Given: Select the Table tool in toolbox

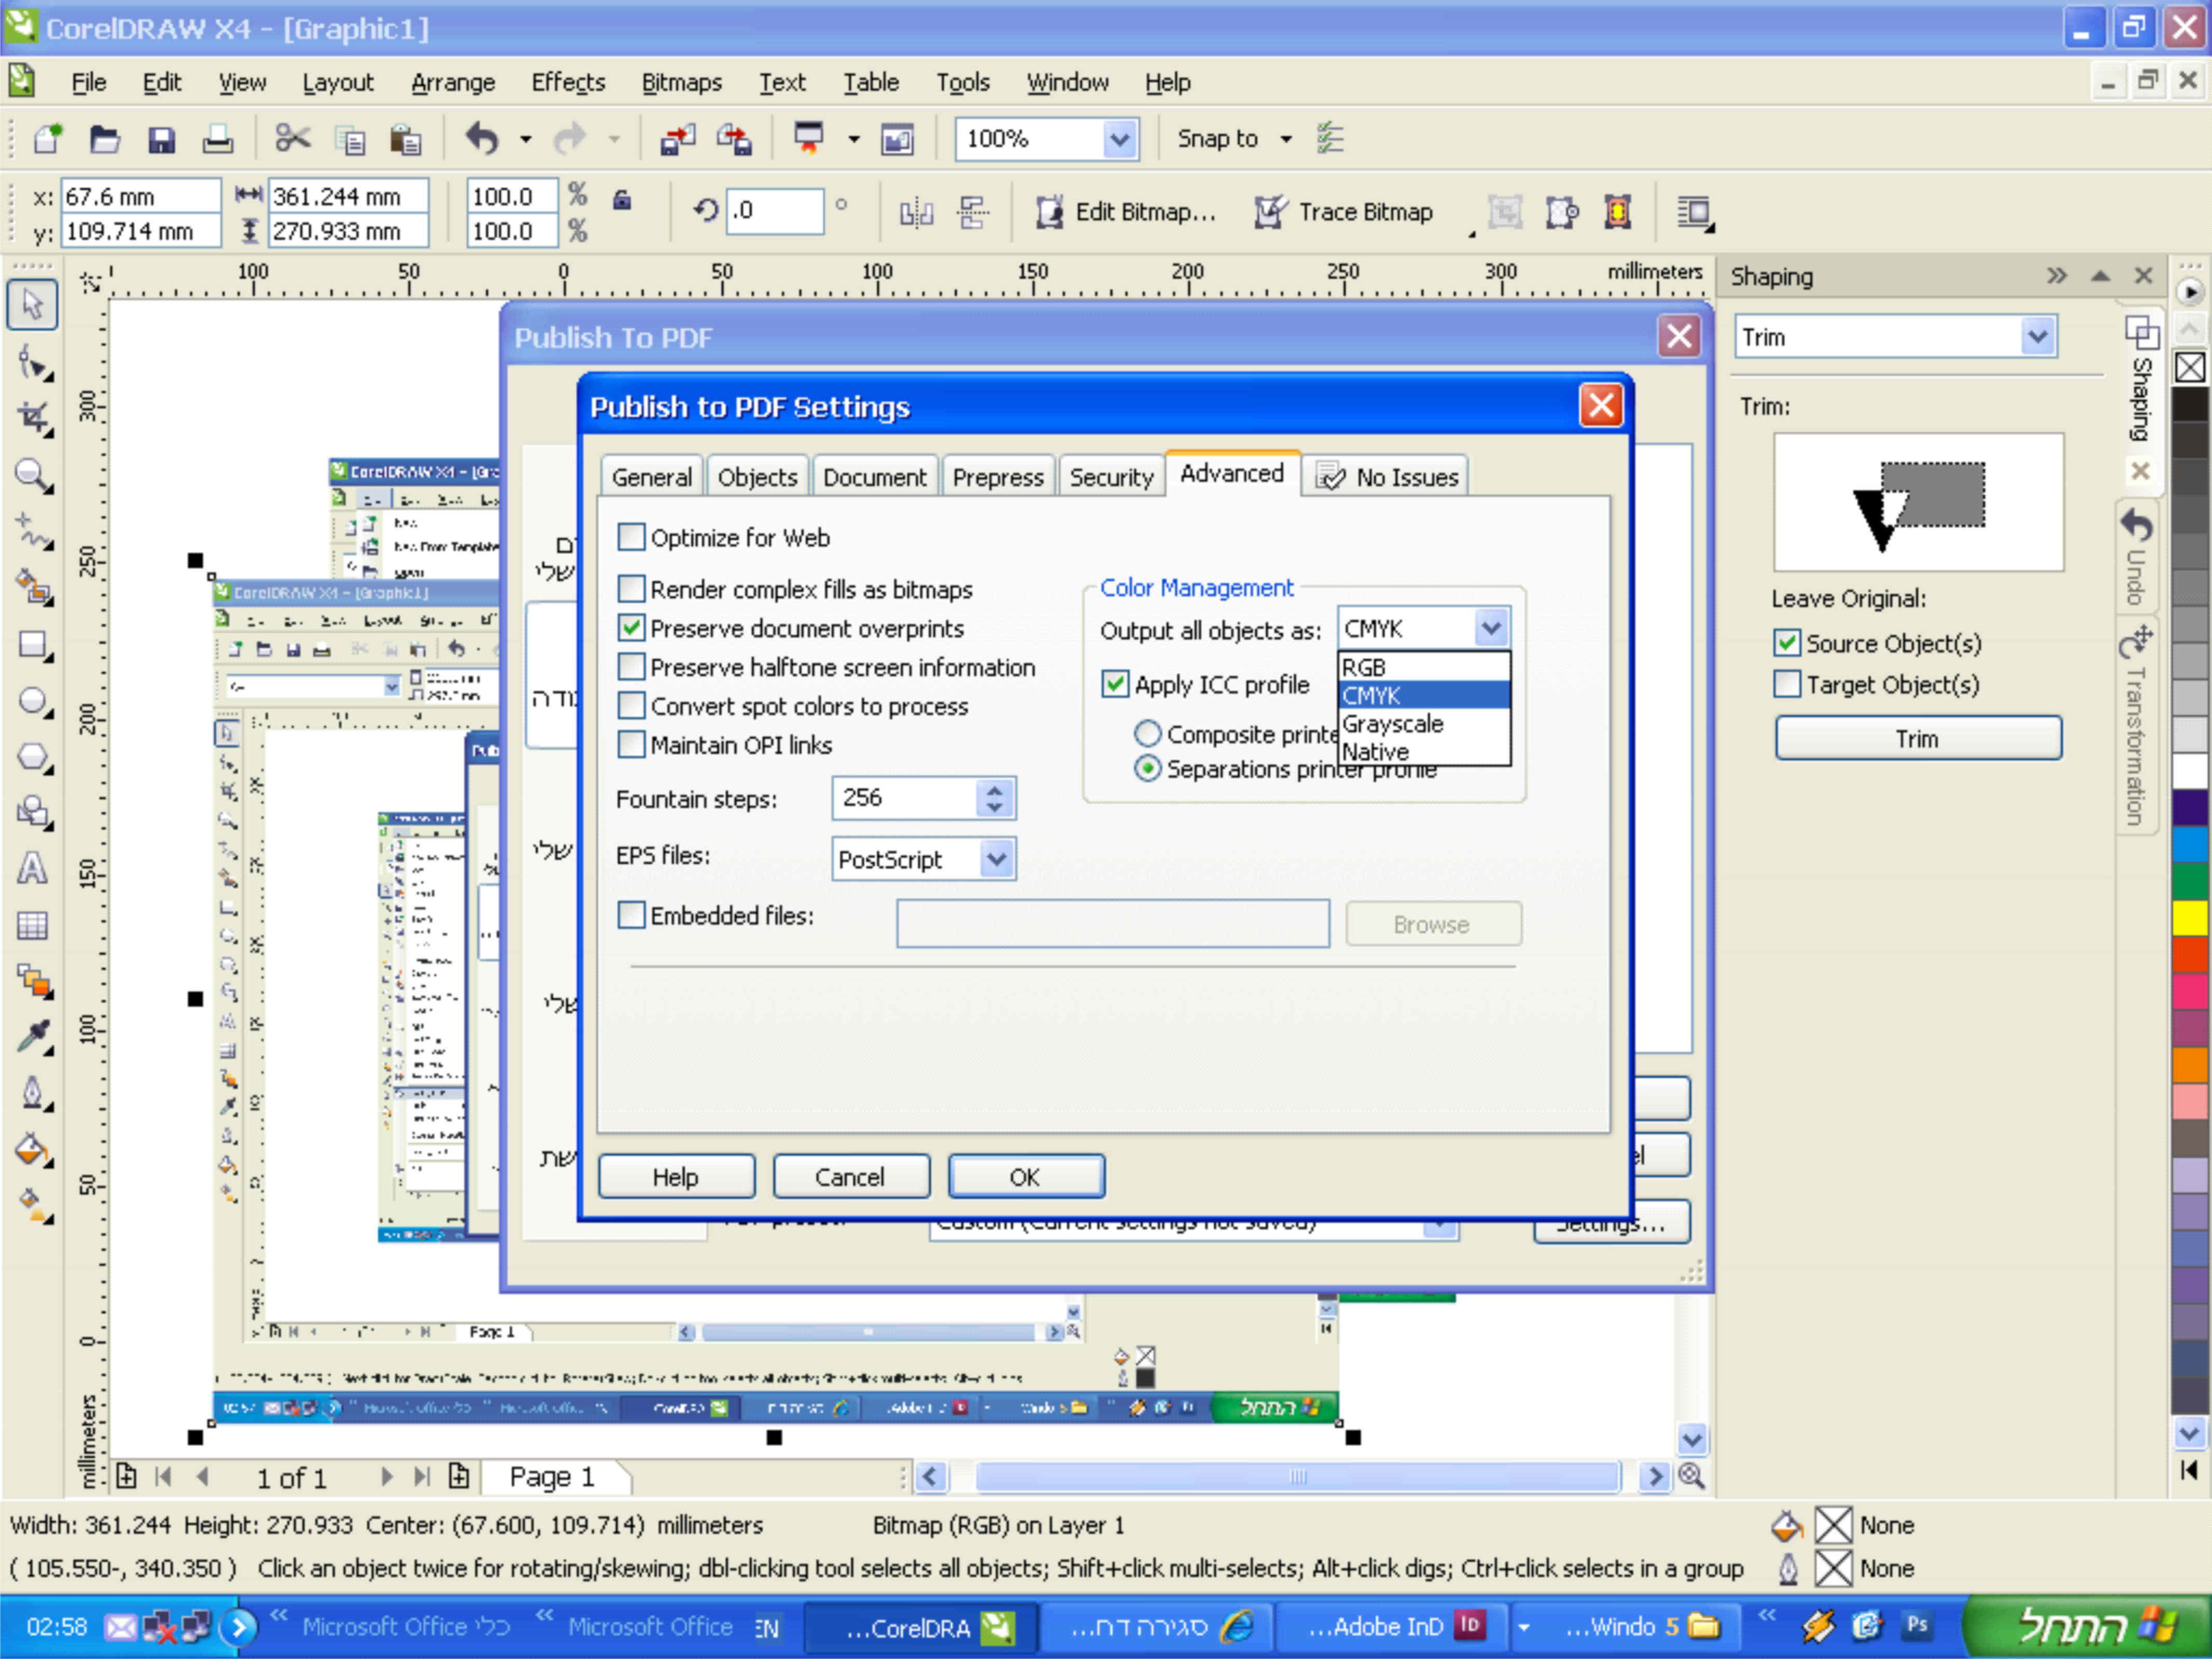Looking at the screenshot, I should (32, 925).
